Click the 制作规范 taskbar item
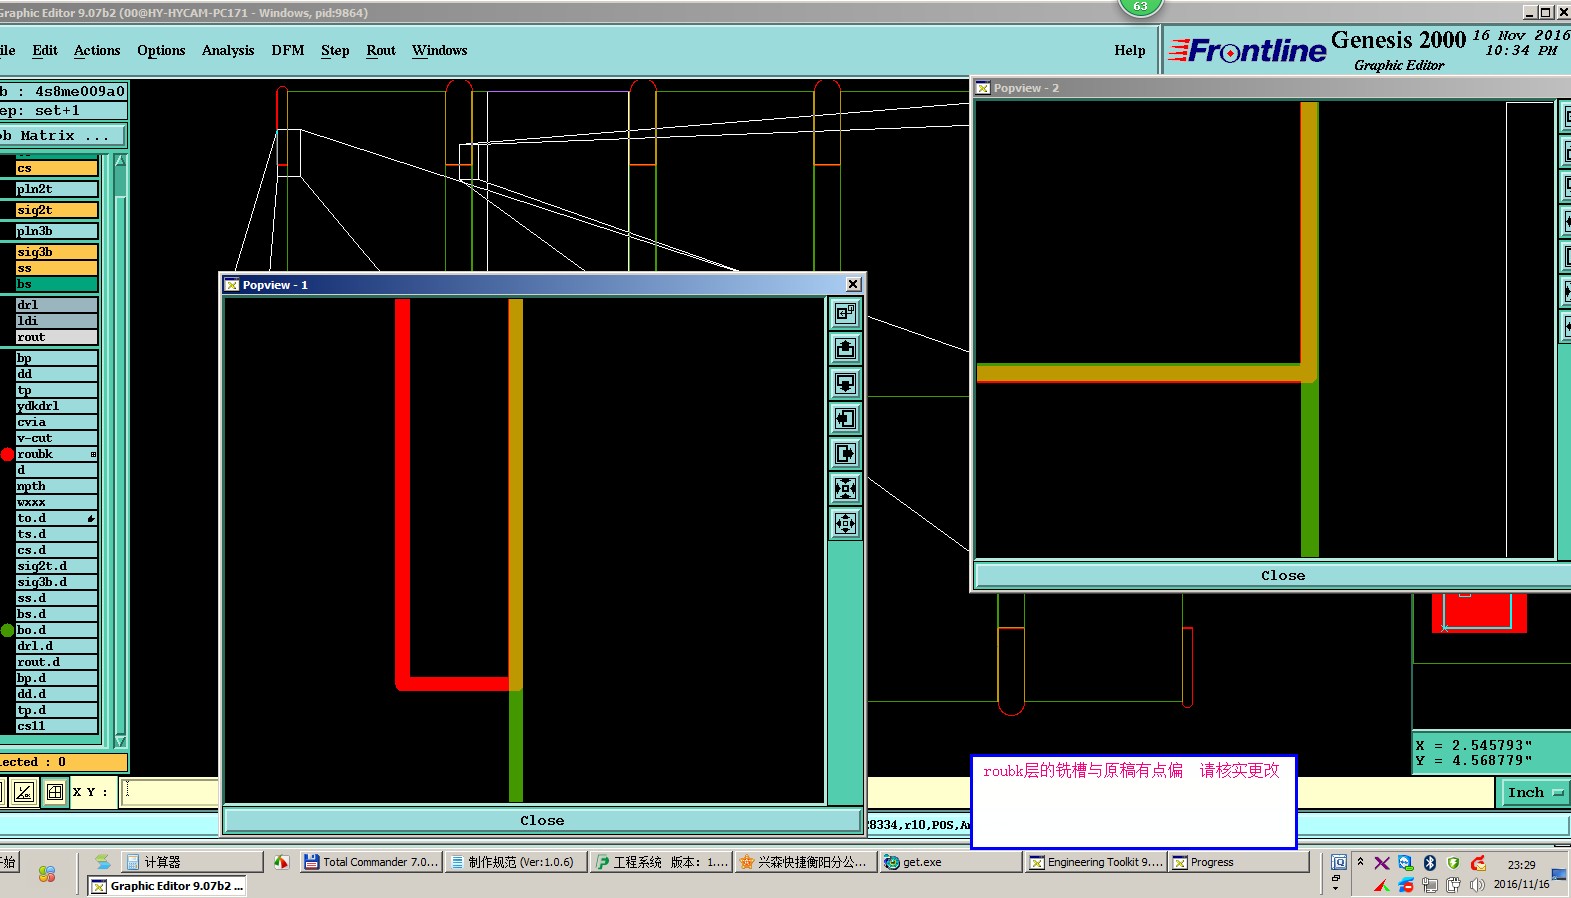 pyautogui.click(x=516, y=862)
